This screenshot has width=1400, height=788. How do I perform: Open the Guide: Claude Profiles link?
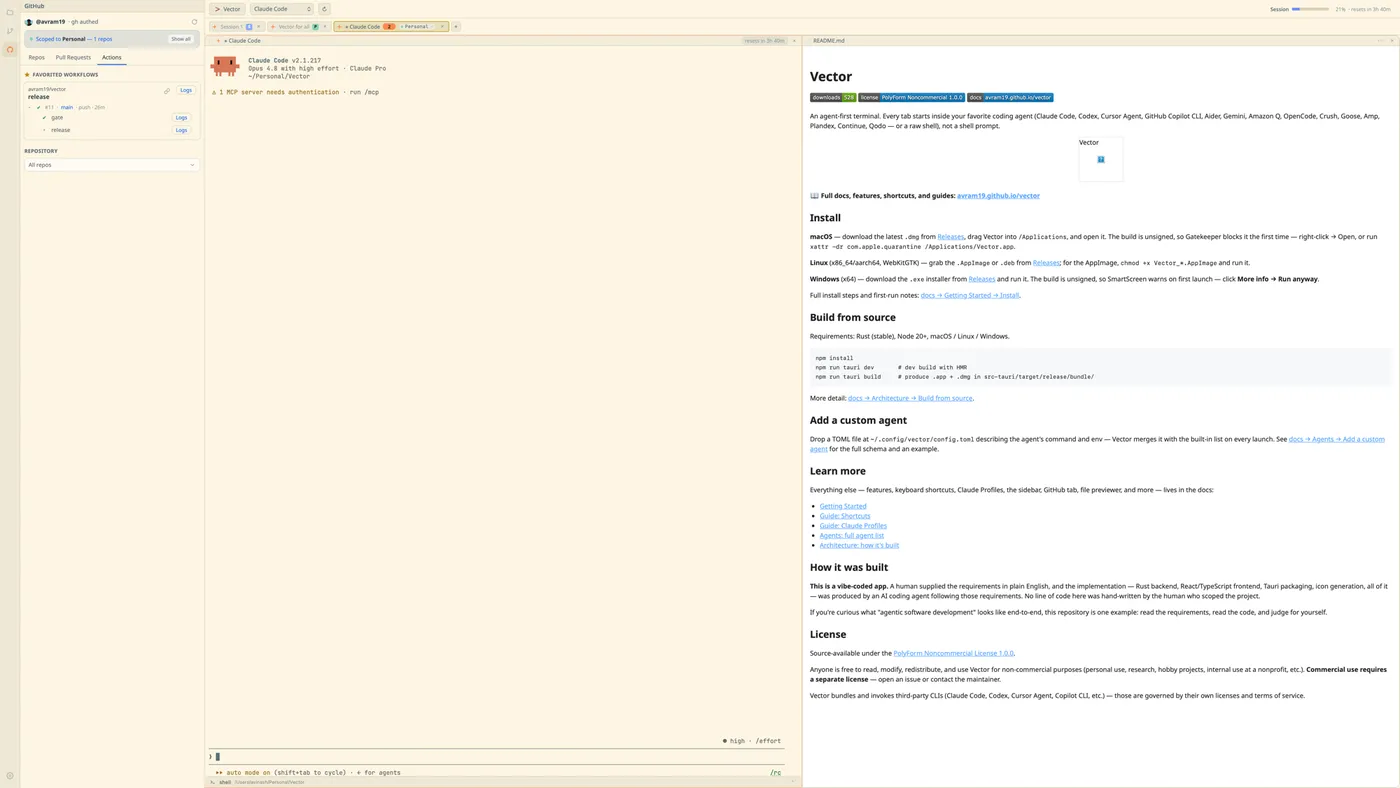[x=853, y=526]
